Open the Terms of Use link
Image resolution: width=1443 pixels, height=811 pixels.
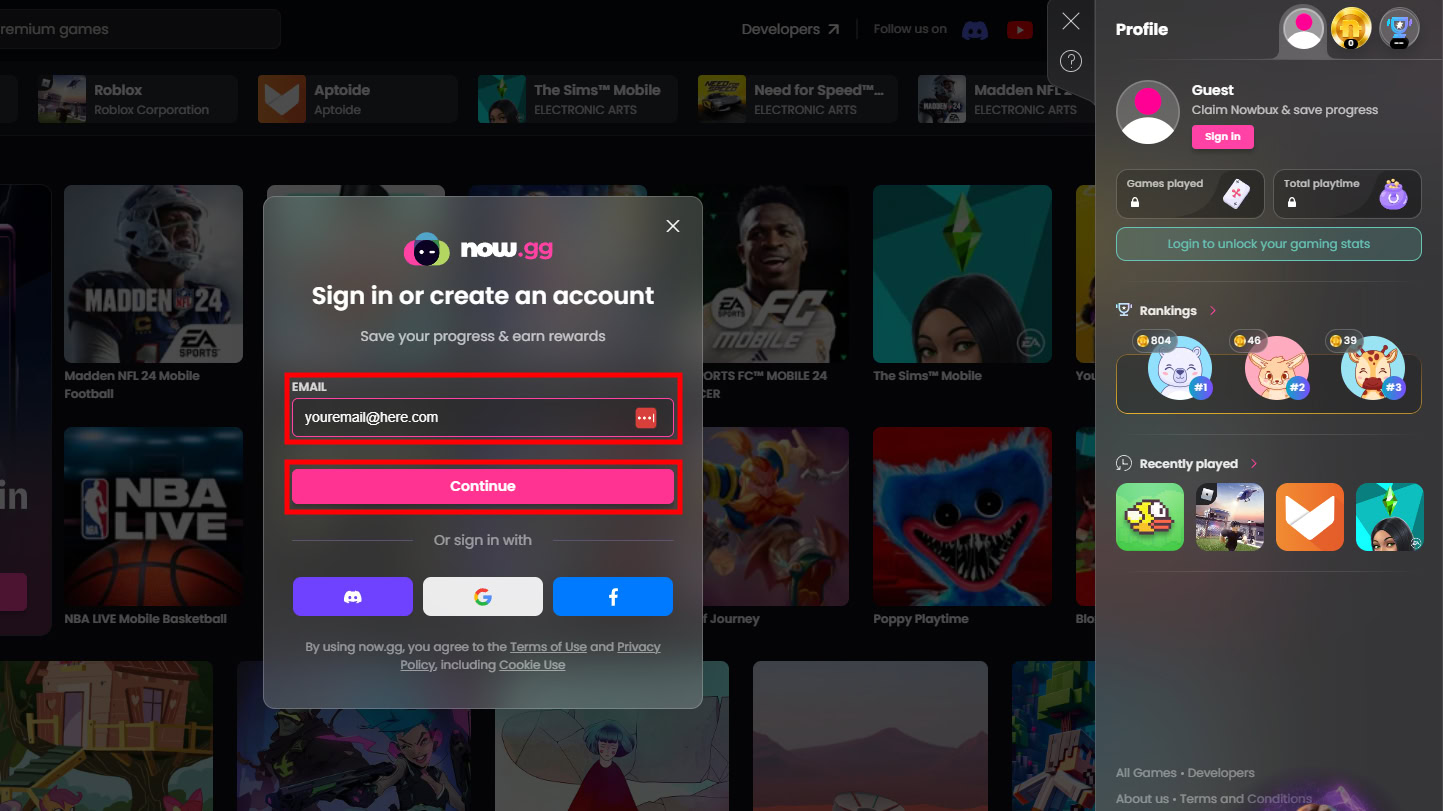pos(548,647)
